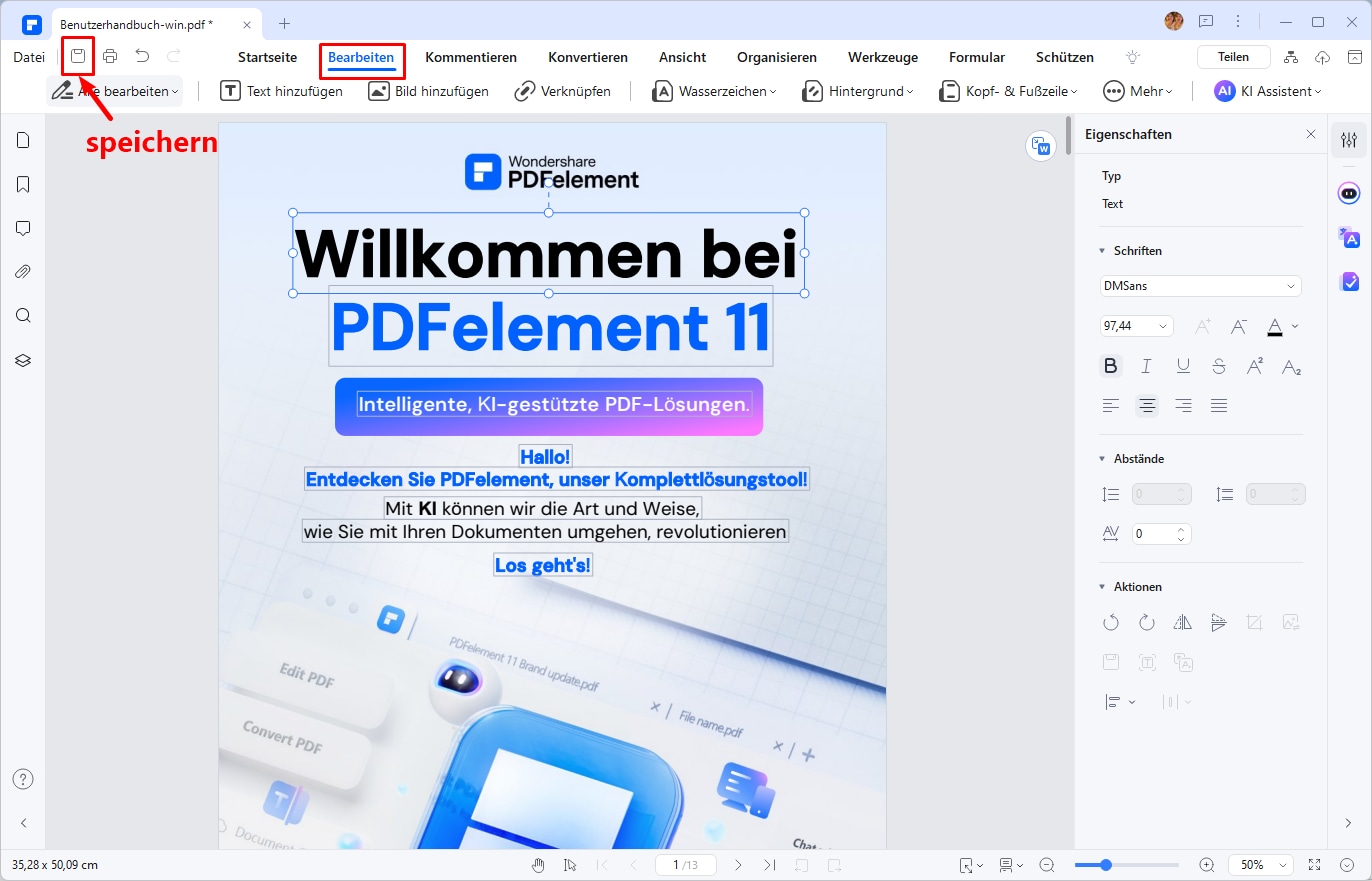Toggle subscript formatting
1372x881 pixels.
tap(1291, 366)
